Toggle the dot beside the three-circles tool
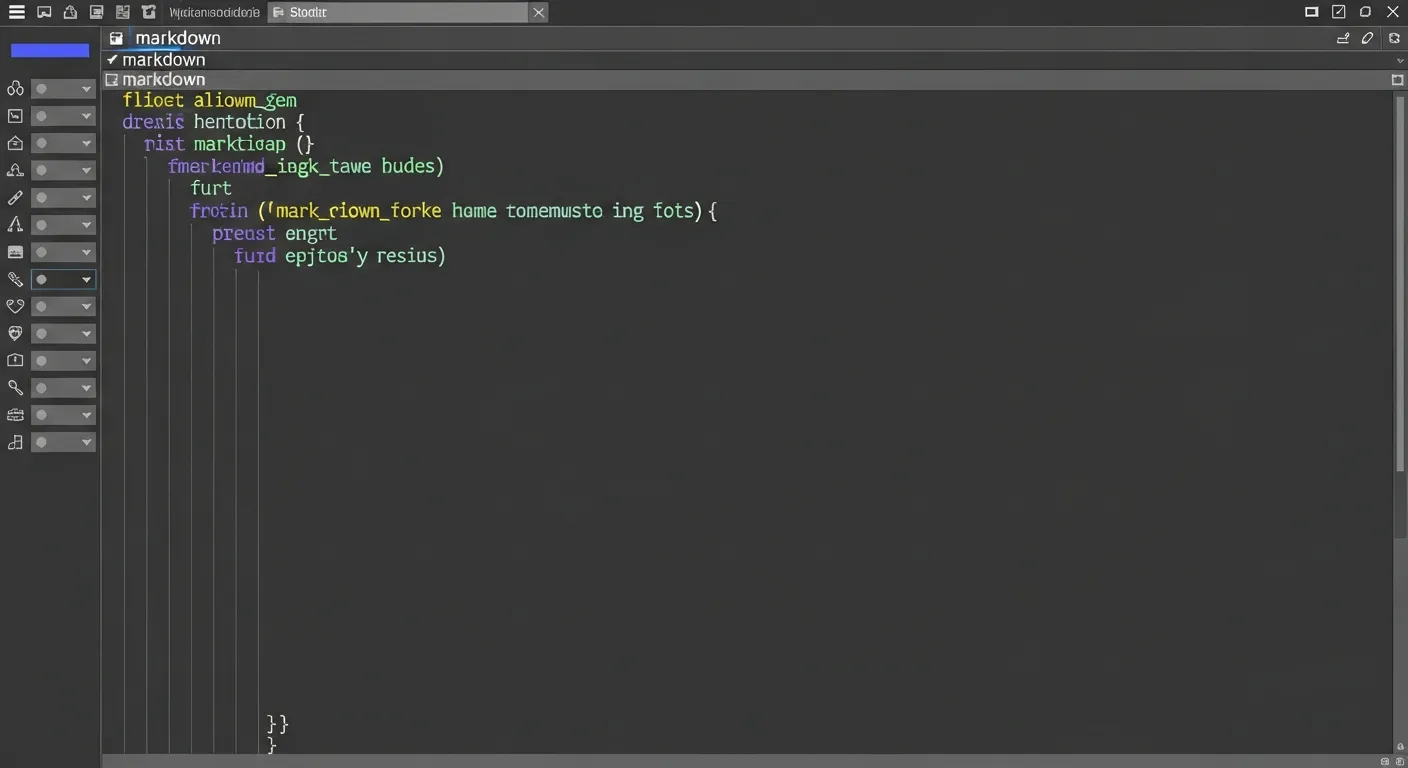 coord(41,89)
